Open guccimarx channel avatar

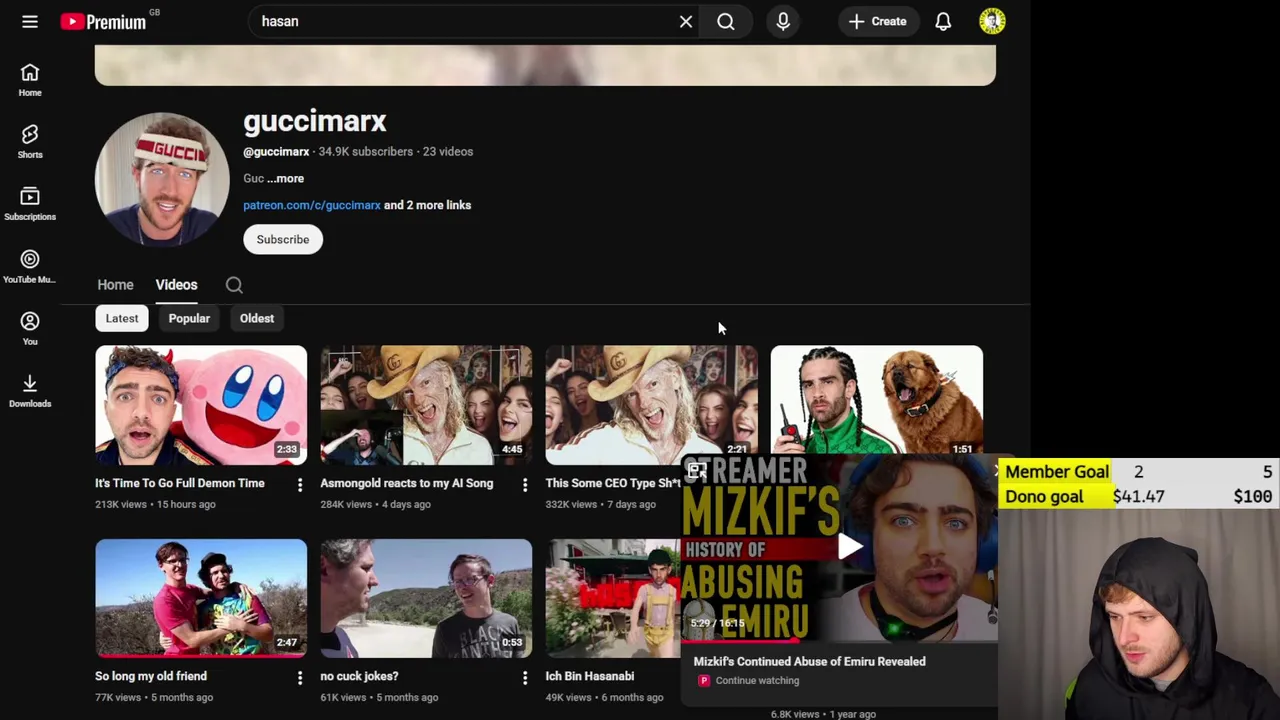click(x=162, y=179)
